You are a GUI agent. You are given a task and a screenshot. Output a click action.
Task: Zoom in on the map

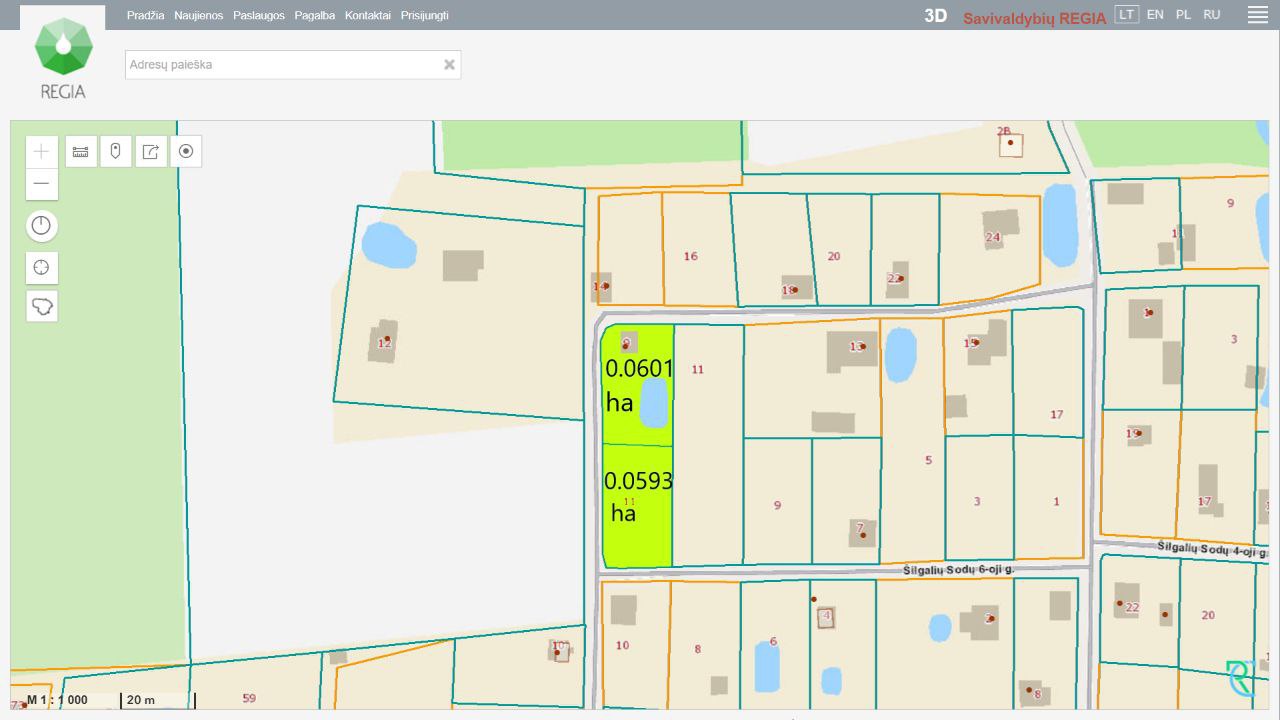(41, 152)
